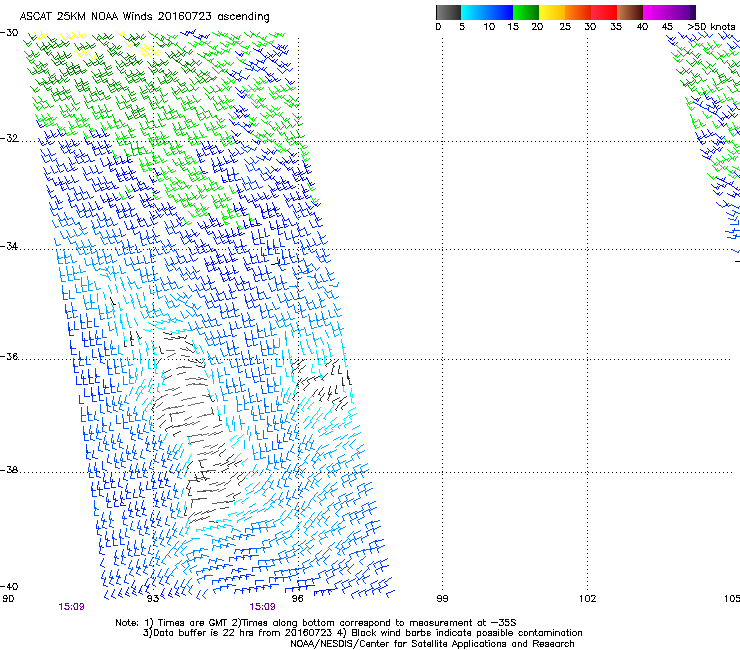
Task: Click the '99' longitude label
Action: pos(442,599)
